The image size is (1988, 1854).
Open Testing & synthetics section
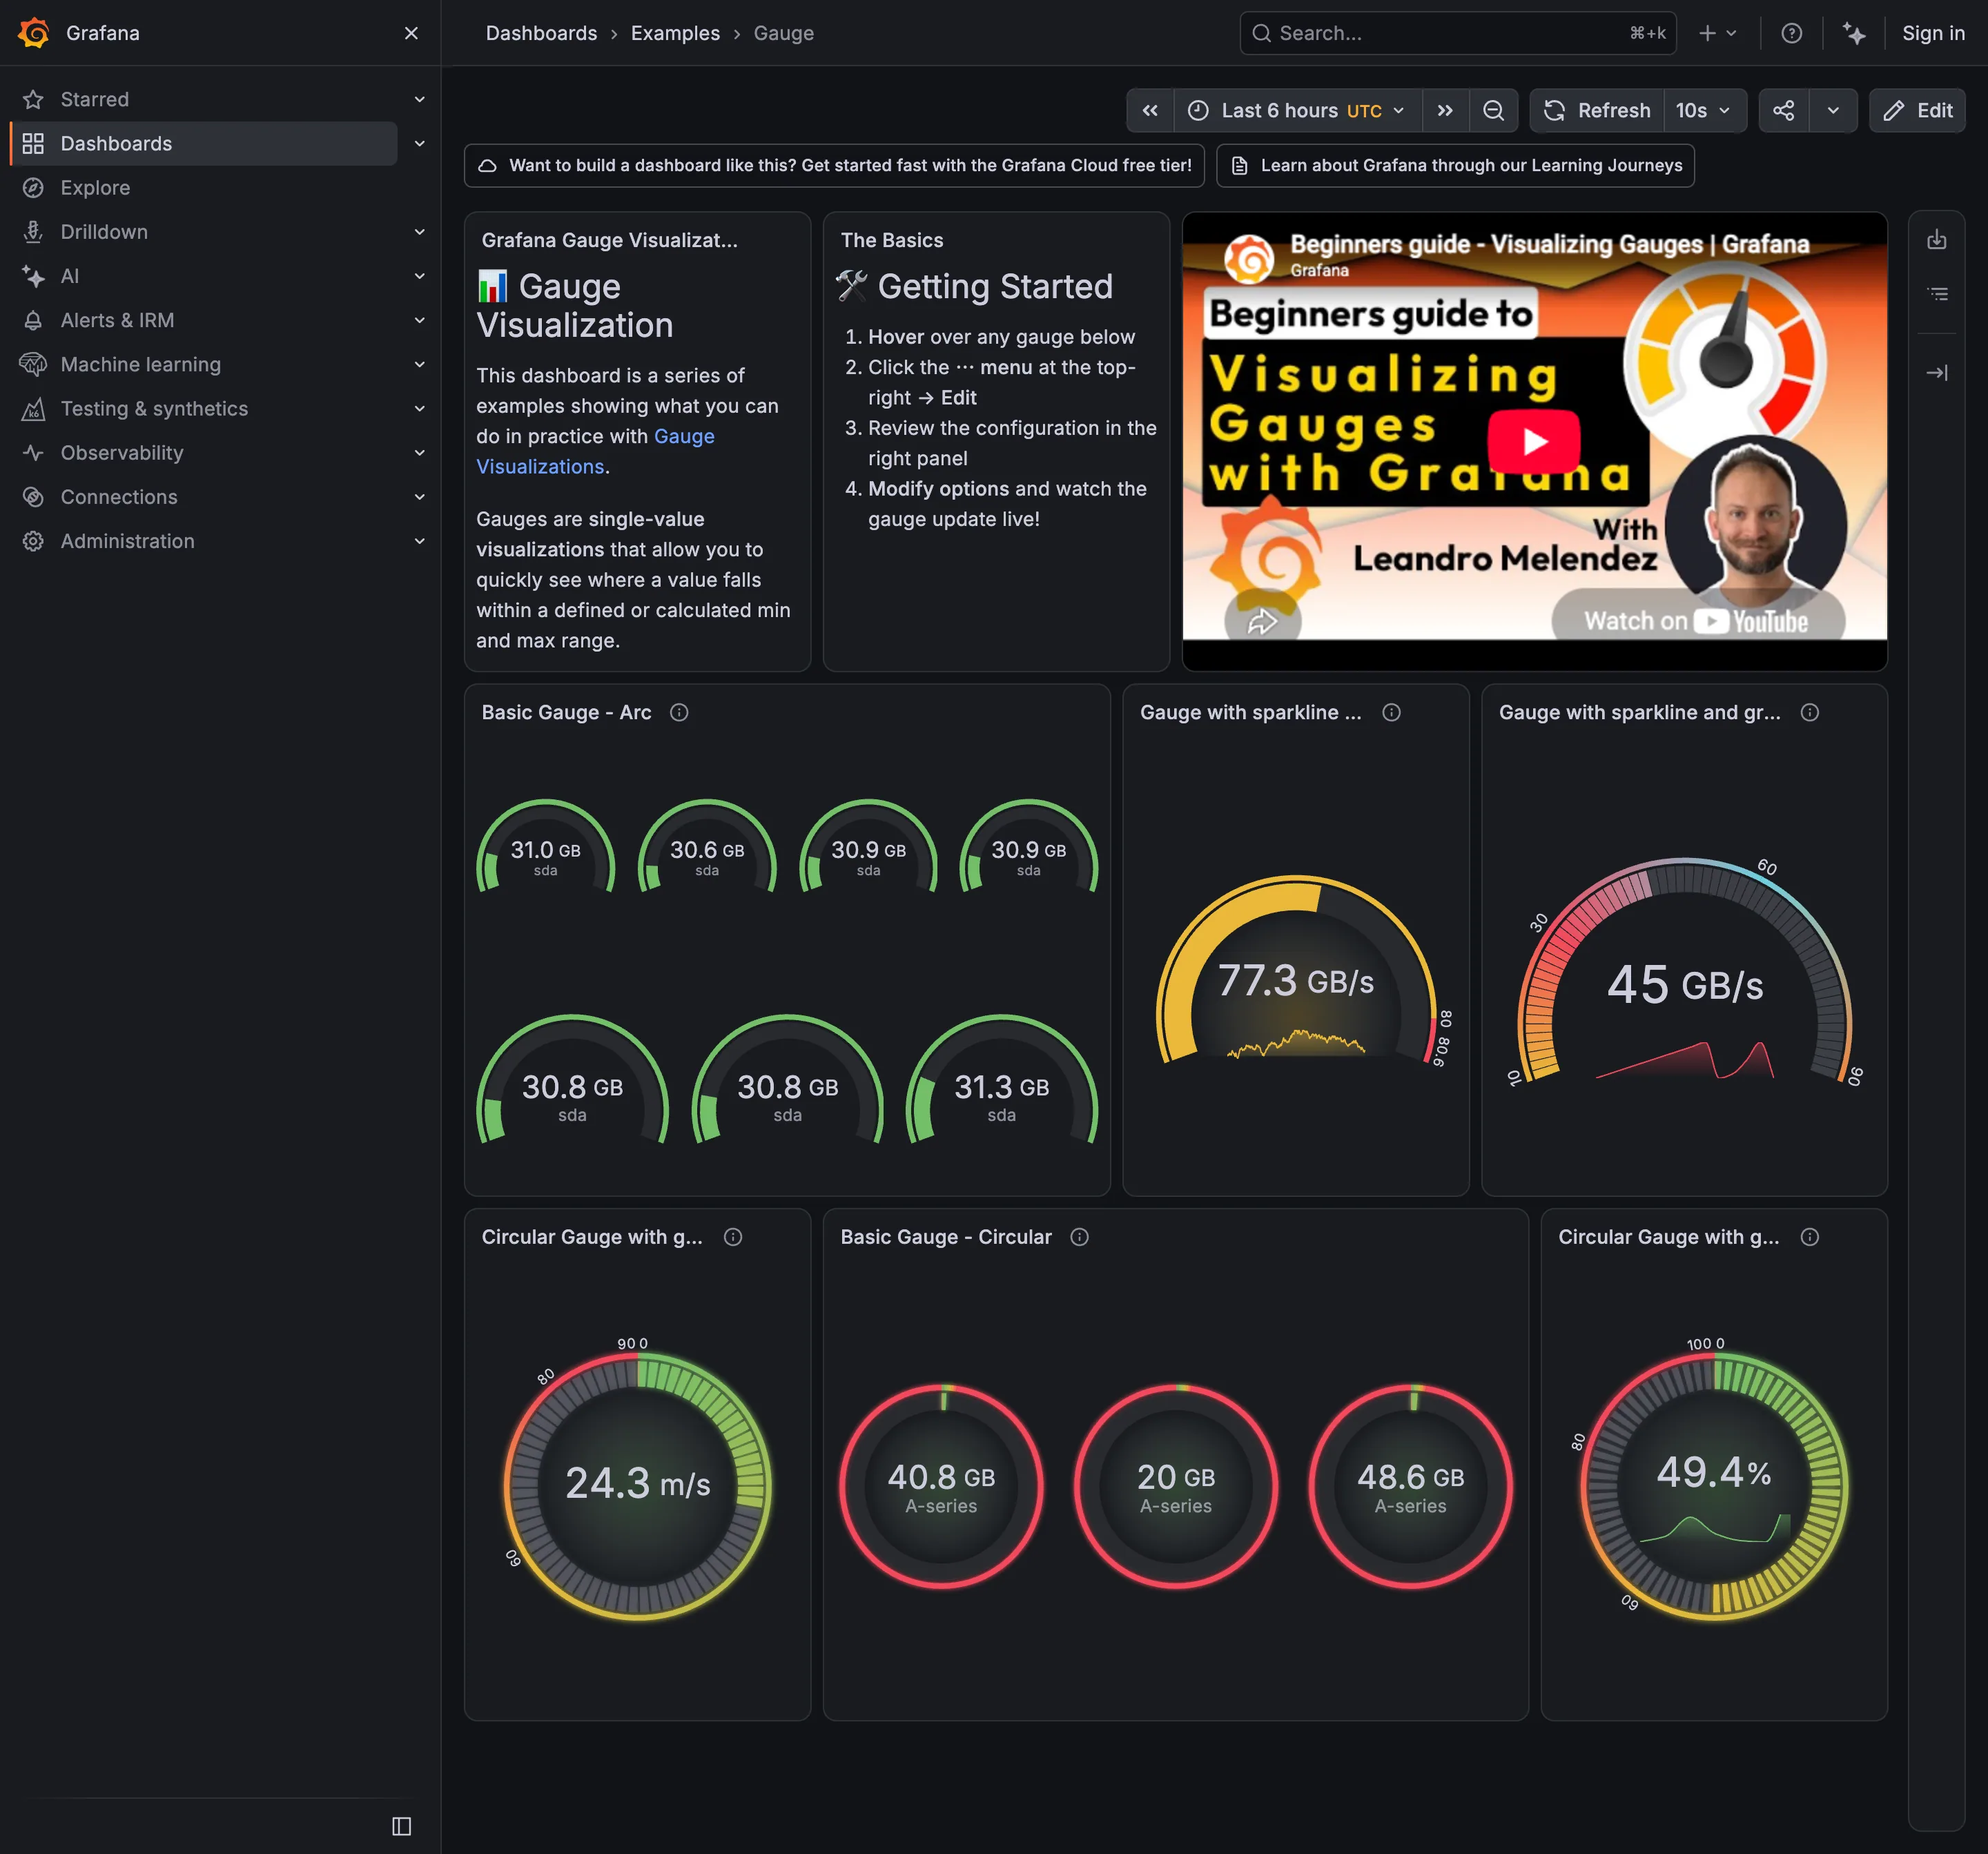(x=154, y=408)
